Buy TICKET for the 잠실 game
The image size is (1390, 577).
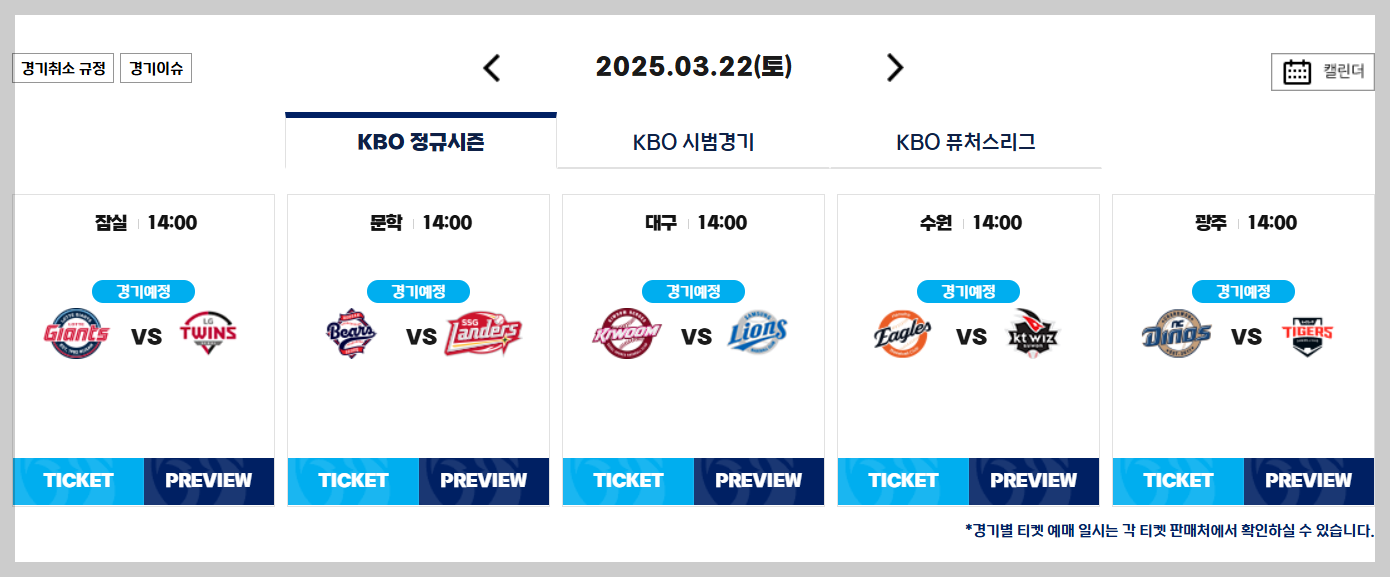click(x=77, y=481)
